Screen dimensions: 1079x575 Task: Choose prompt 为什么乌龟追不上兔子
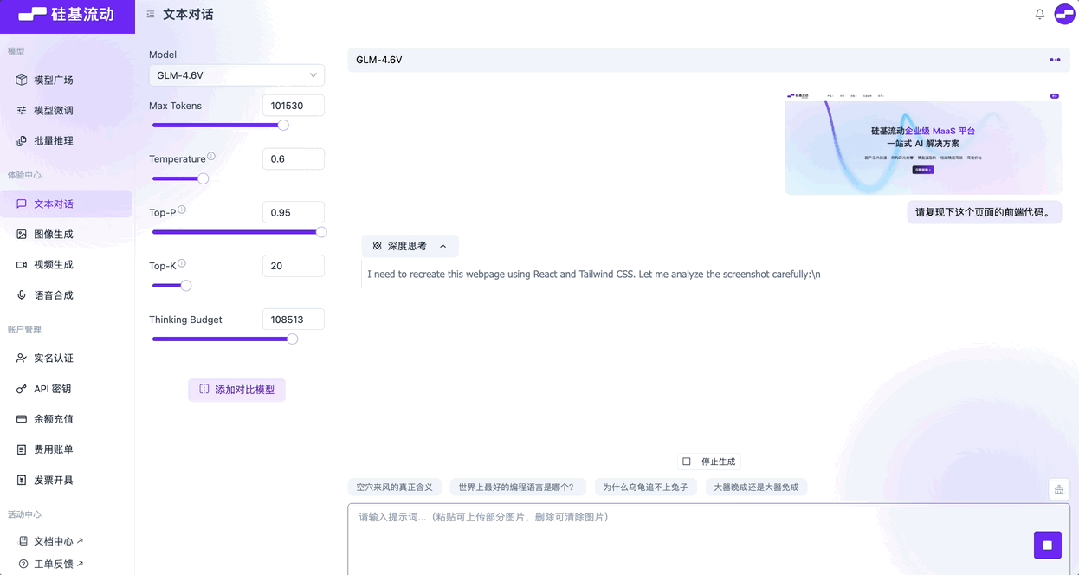pos(645,487)
